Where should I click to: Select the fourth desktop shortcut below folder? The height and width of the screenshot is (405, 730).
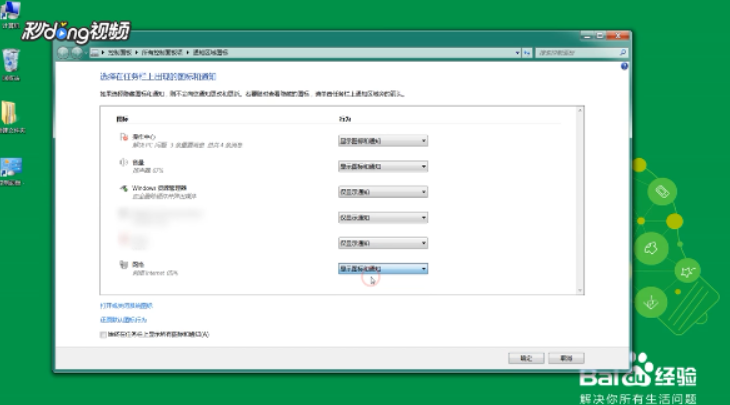pos(11,172)
